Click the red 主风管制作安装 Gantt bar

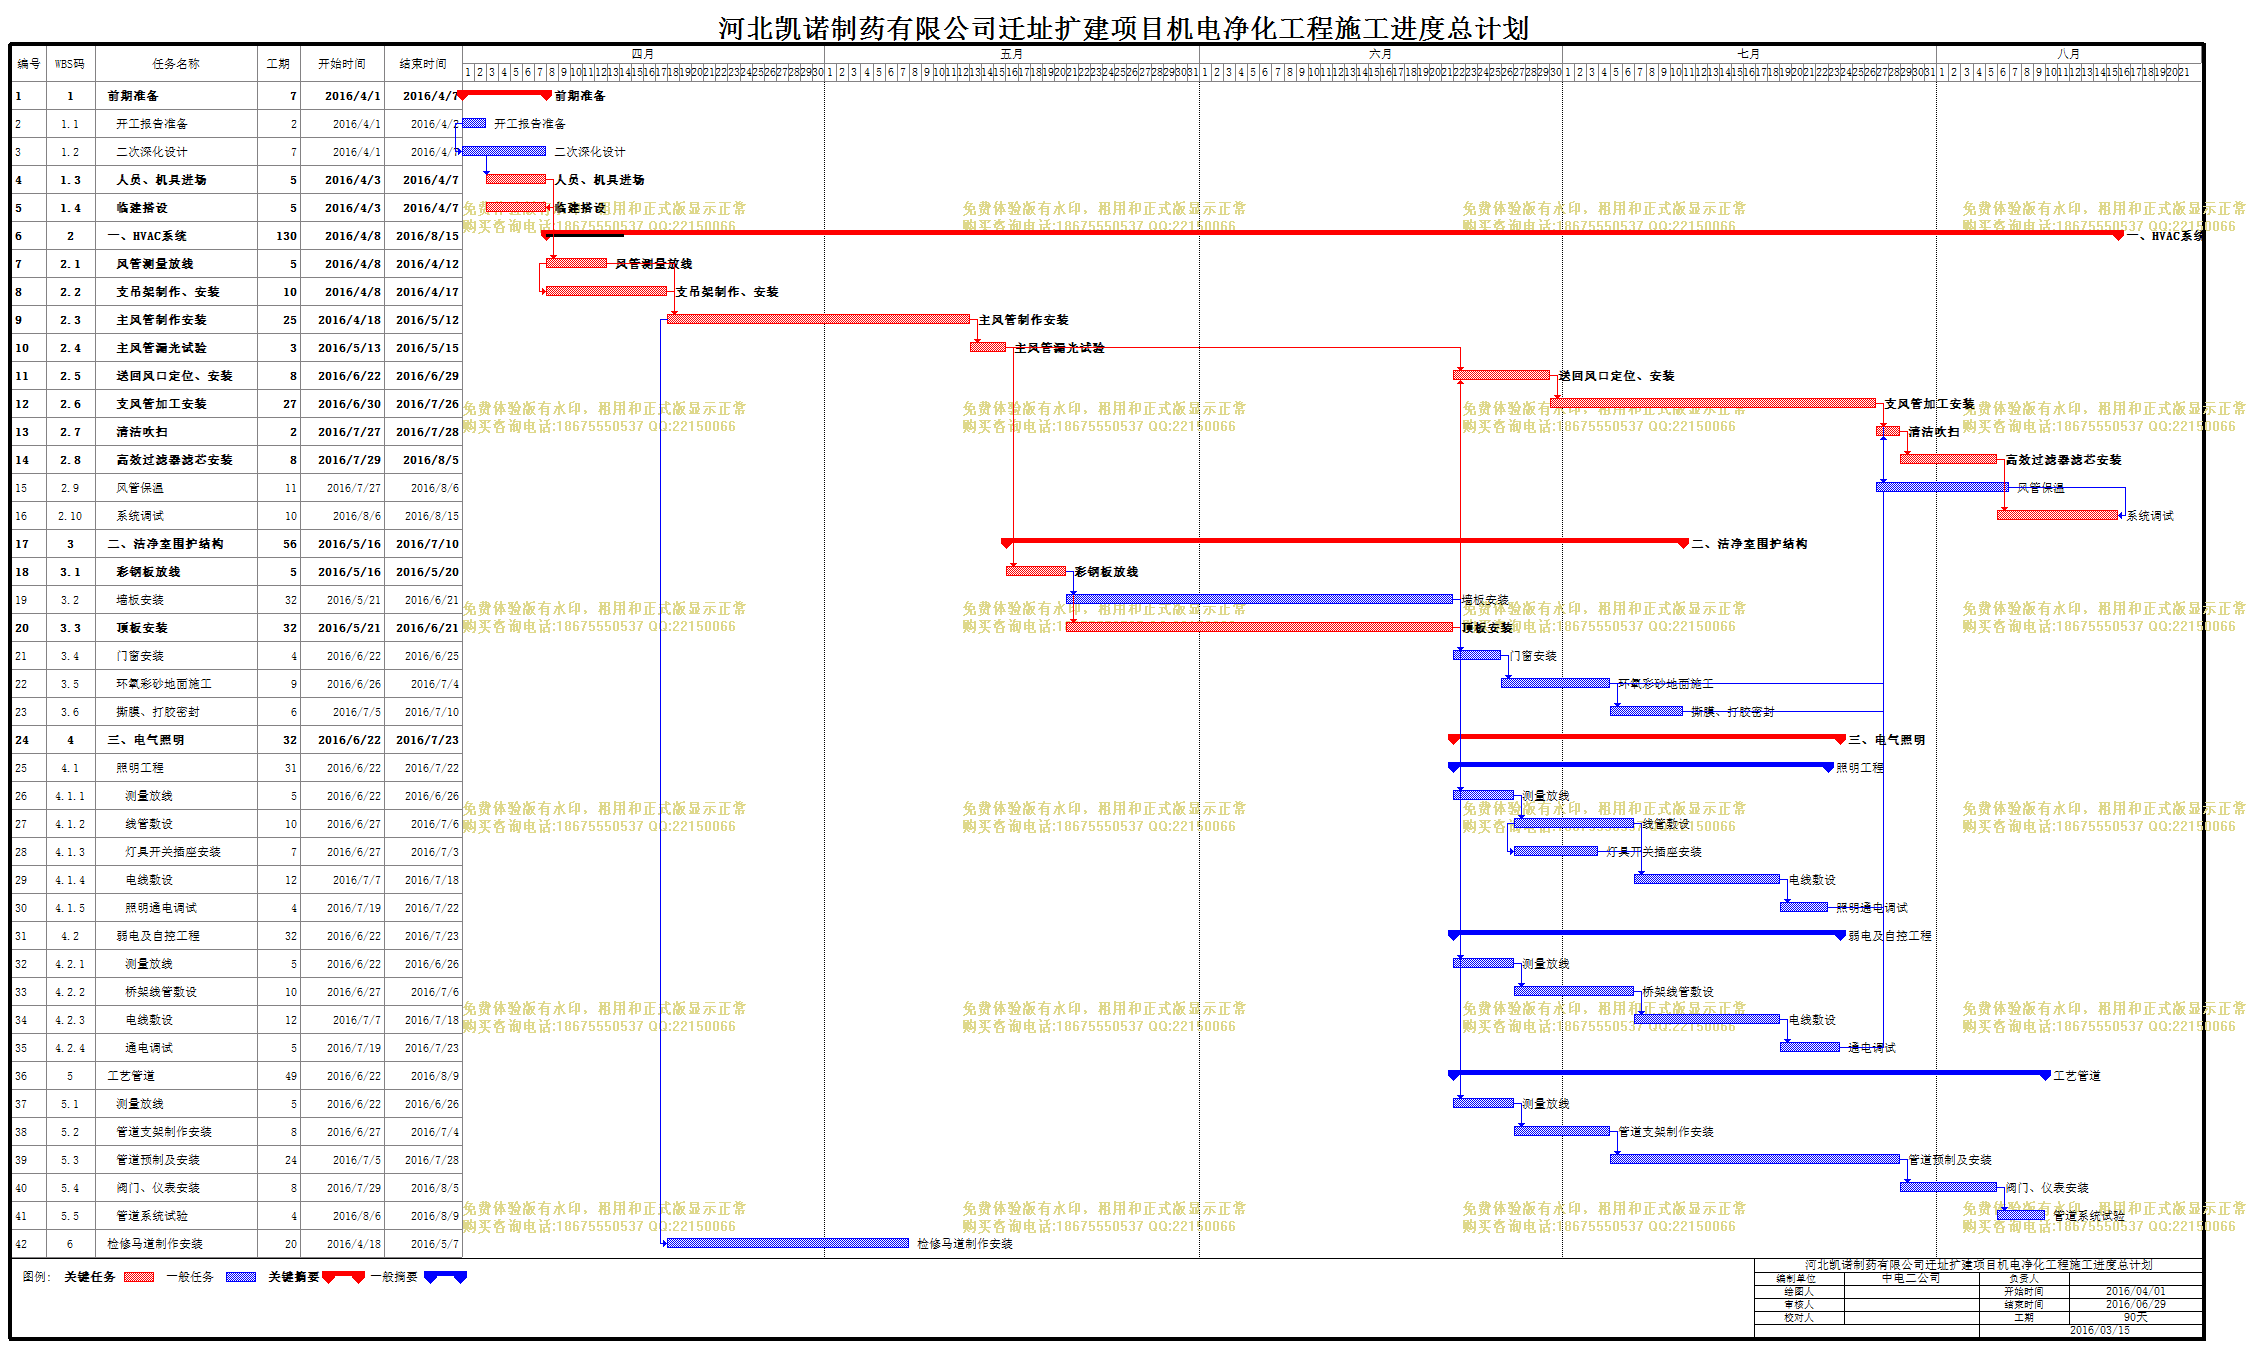818,319
